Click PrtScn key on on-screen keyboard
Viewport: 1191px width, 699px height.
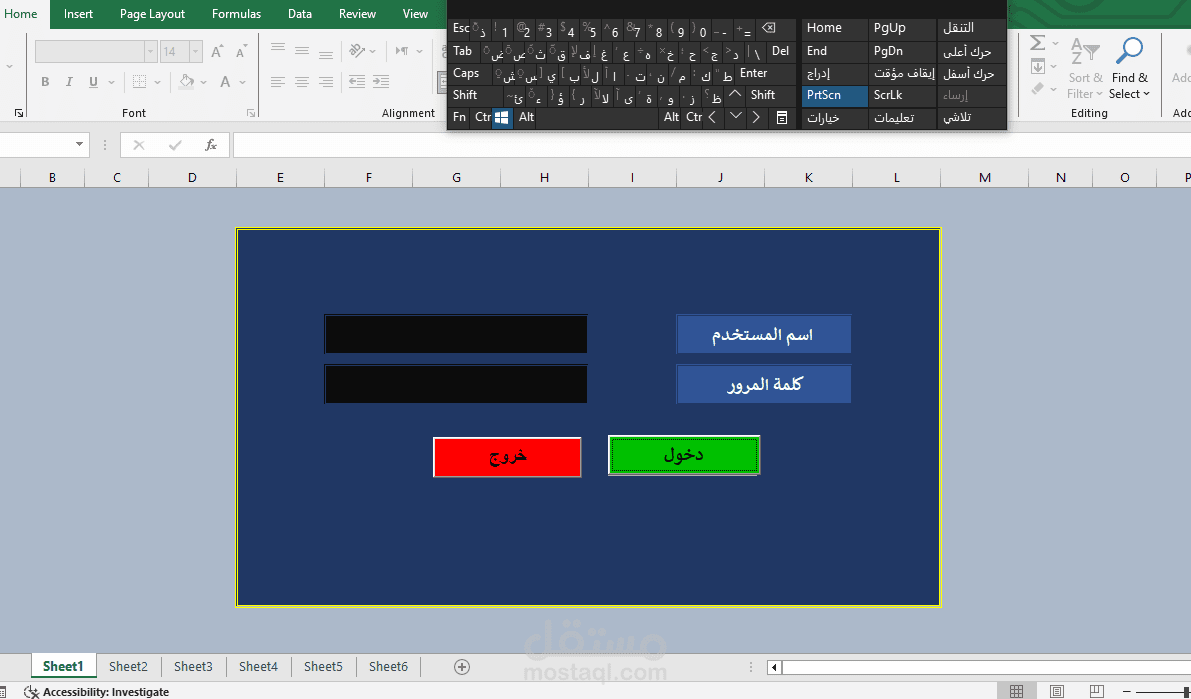pyautogui.click(x=835, y=96)
